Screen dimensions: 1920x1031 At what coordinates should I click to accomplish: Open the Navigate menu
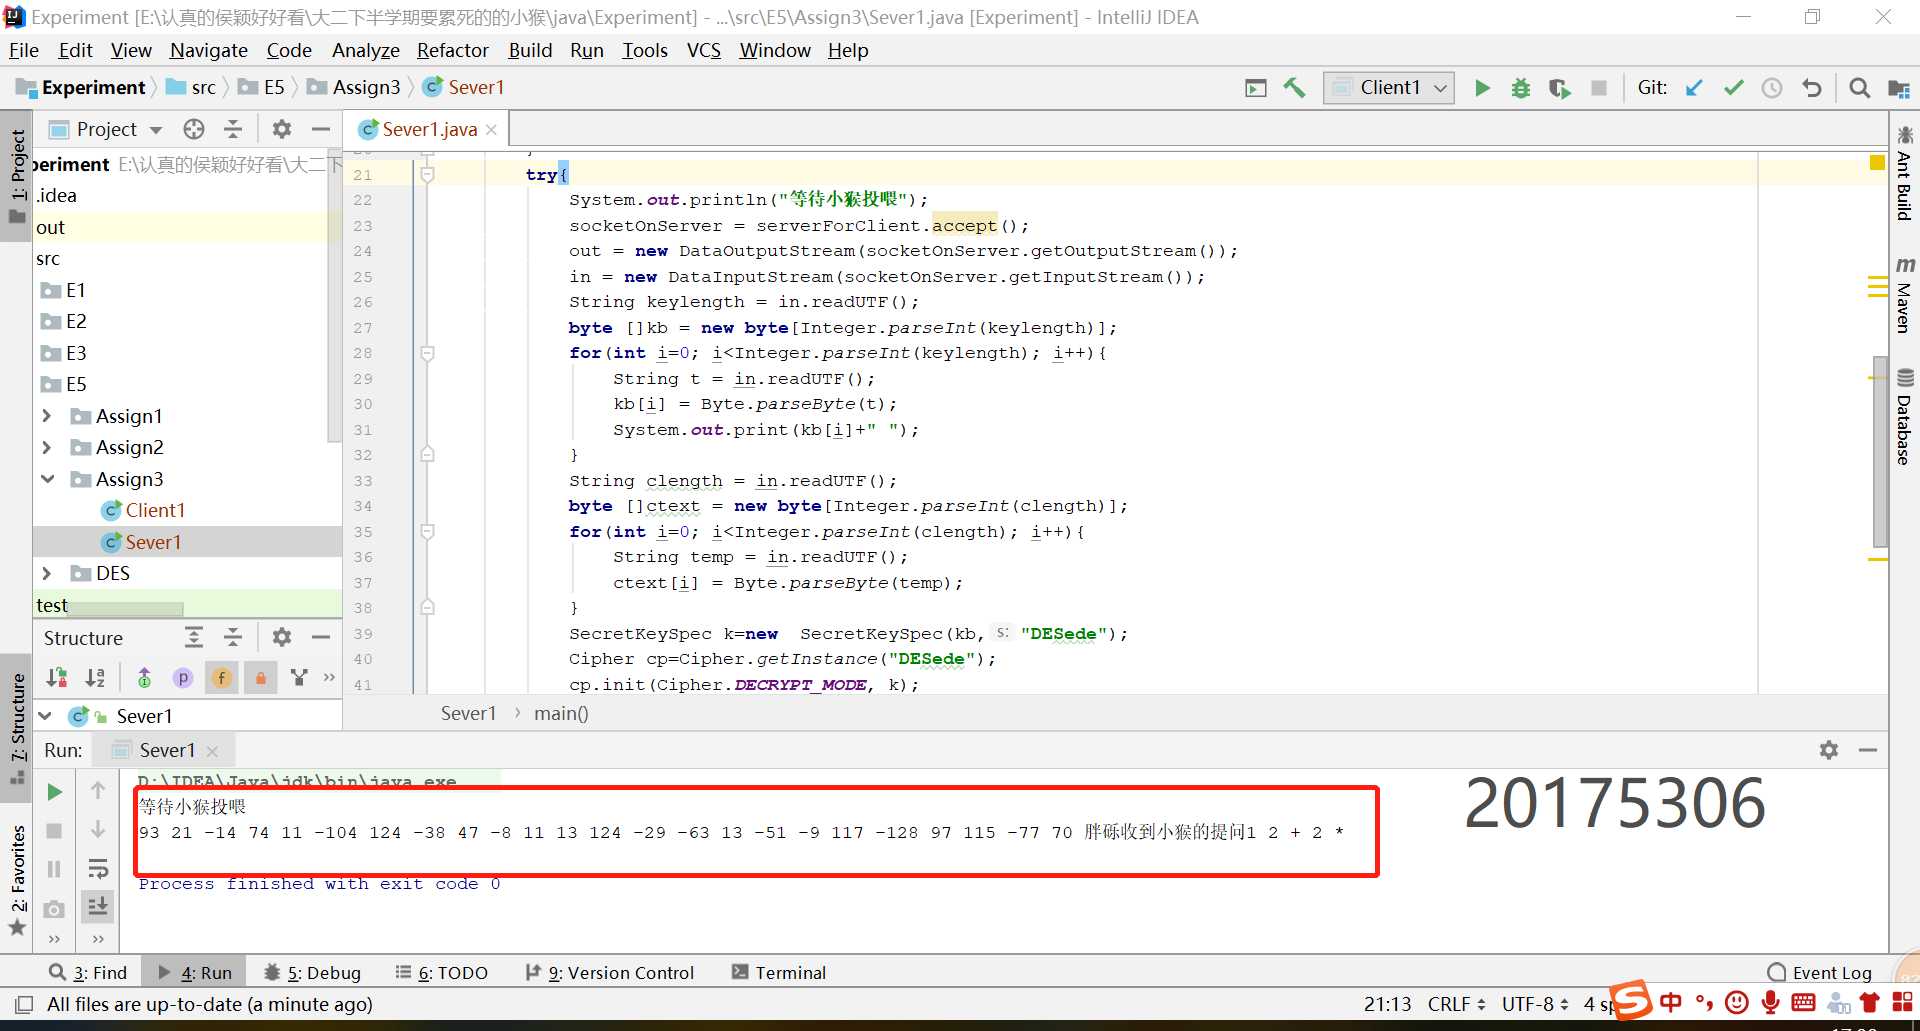208,50
